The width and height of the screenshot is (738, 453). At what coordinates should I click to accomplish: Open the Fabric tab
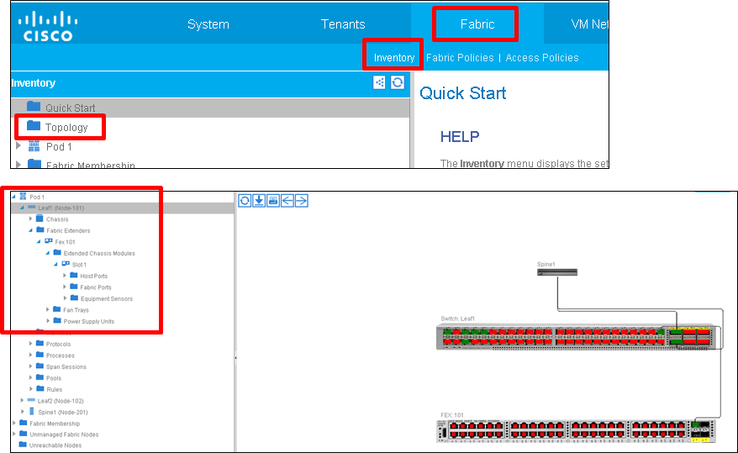[x=477, y=24]
